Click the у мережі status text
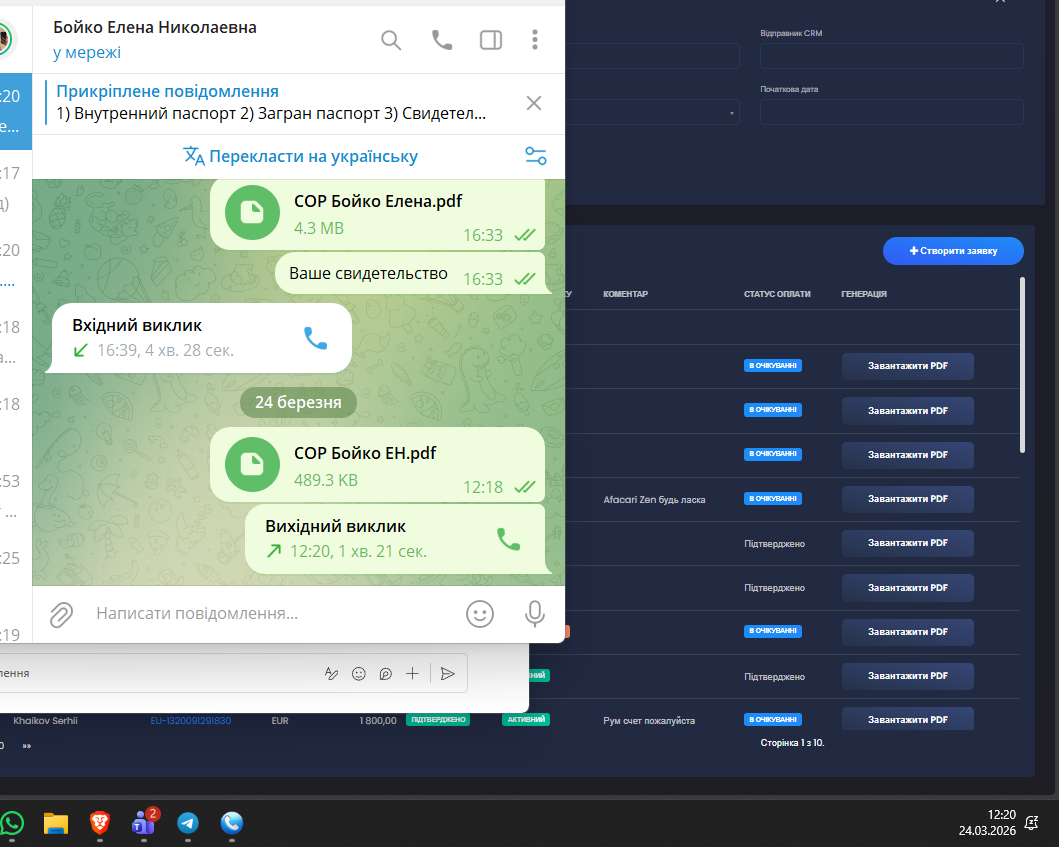This screenshot has width=1059, height=847. (x=87, y=53)
